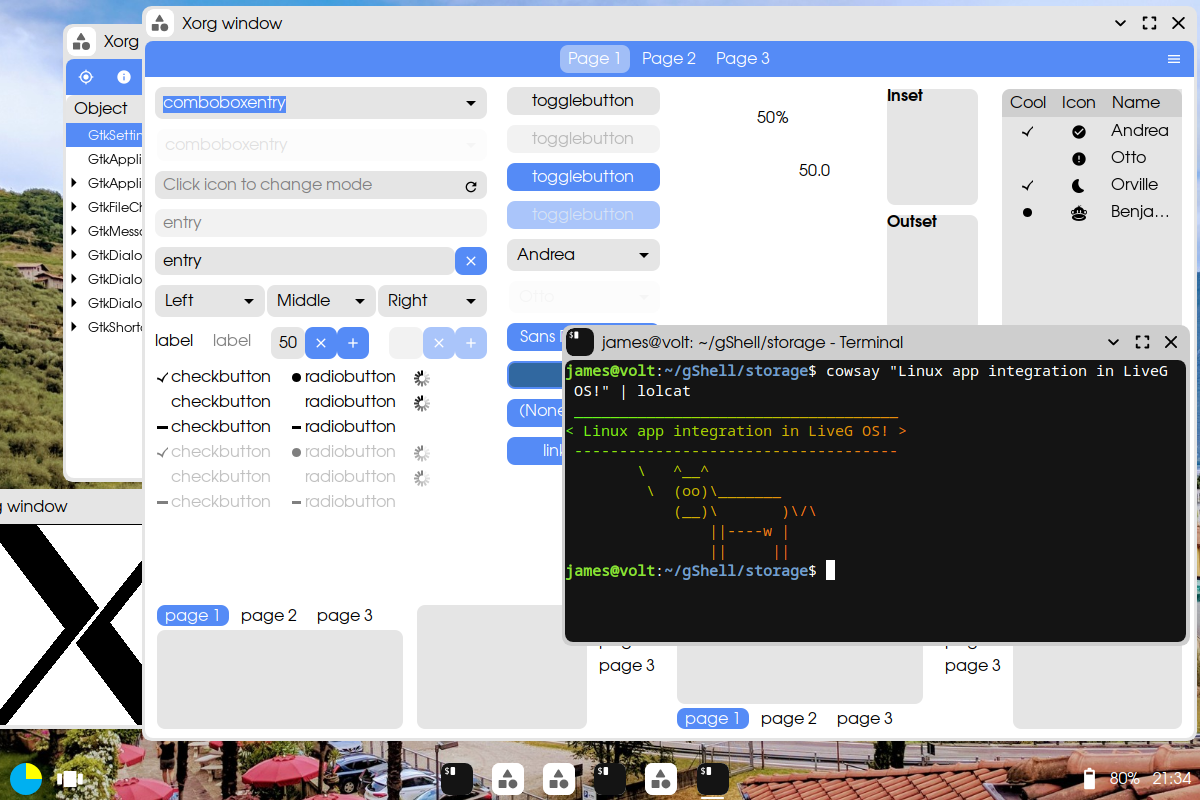1200x800 pixels.
Task: Click the refresh icon in the mode entry
Action: [471, 186]
